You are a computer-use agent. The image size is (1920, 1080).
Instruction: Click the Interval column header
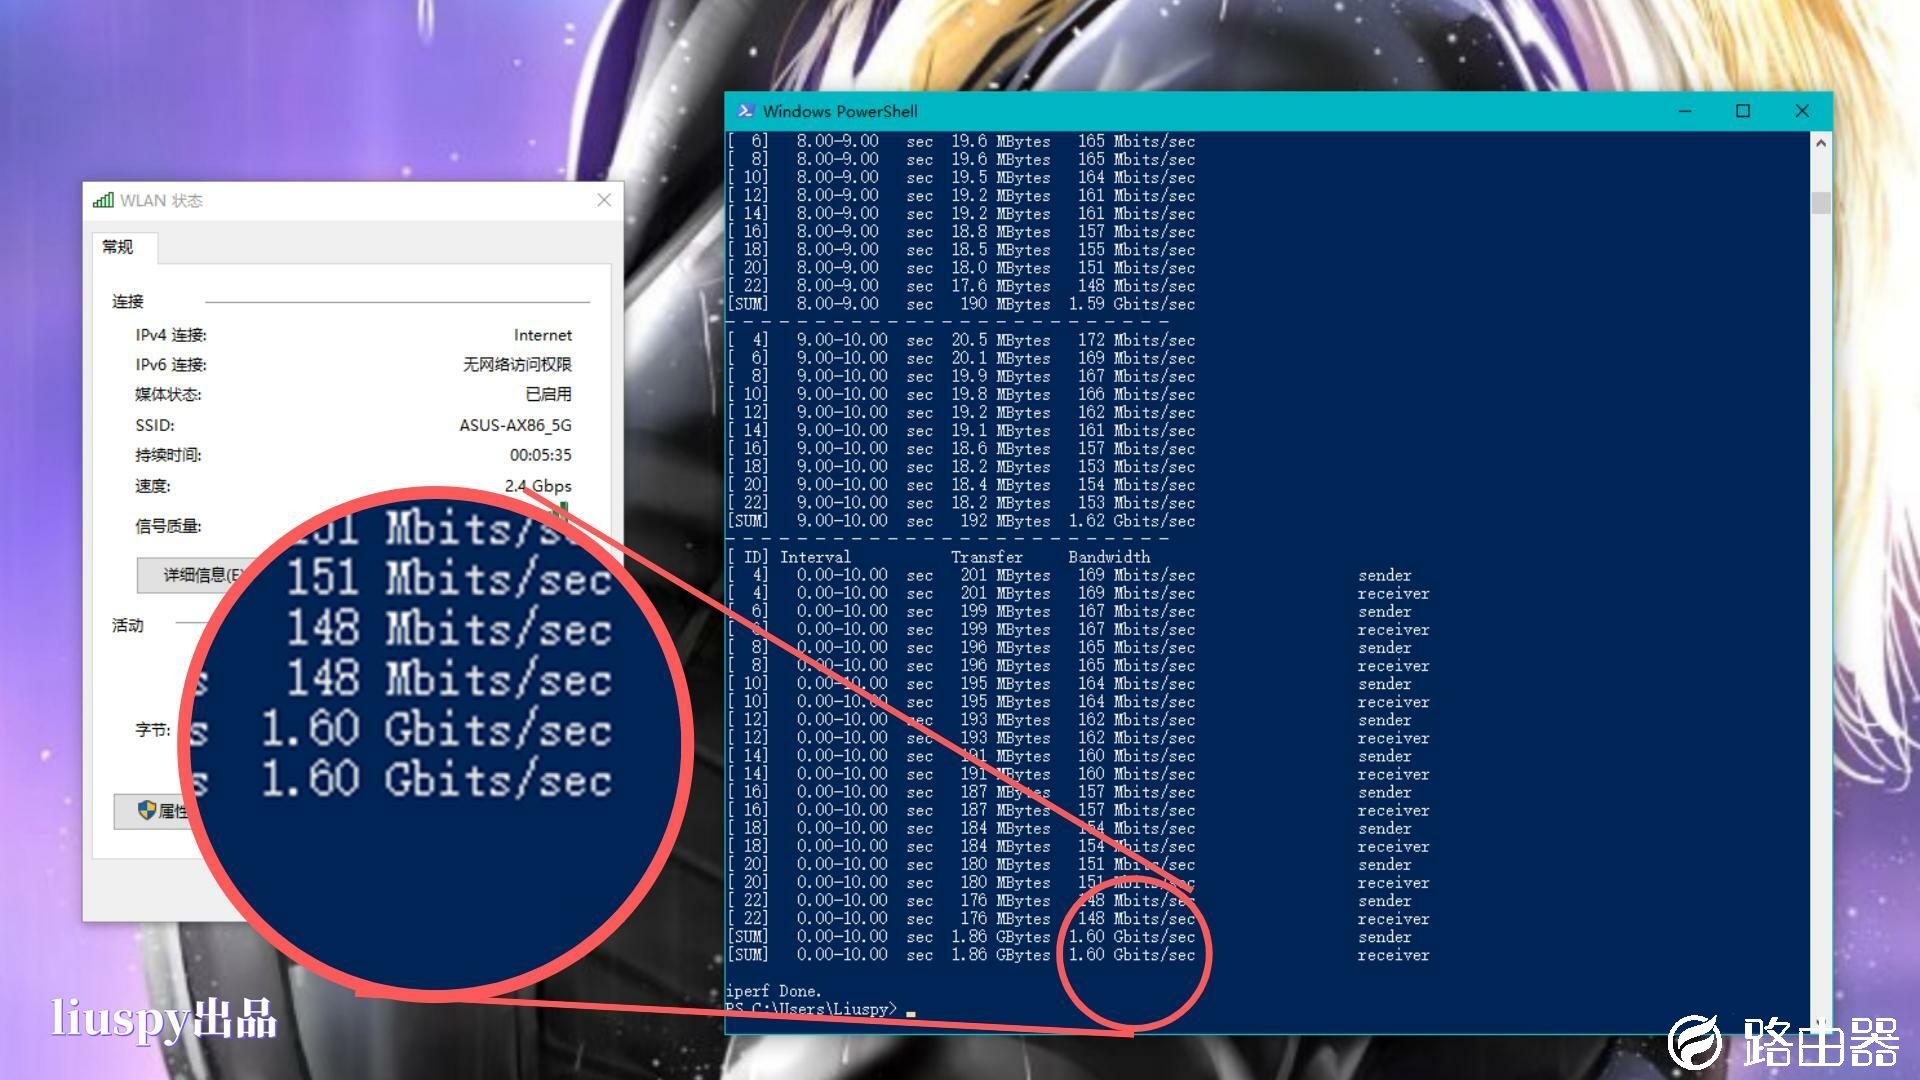[815, 557]
